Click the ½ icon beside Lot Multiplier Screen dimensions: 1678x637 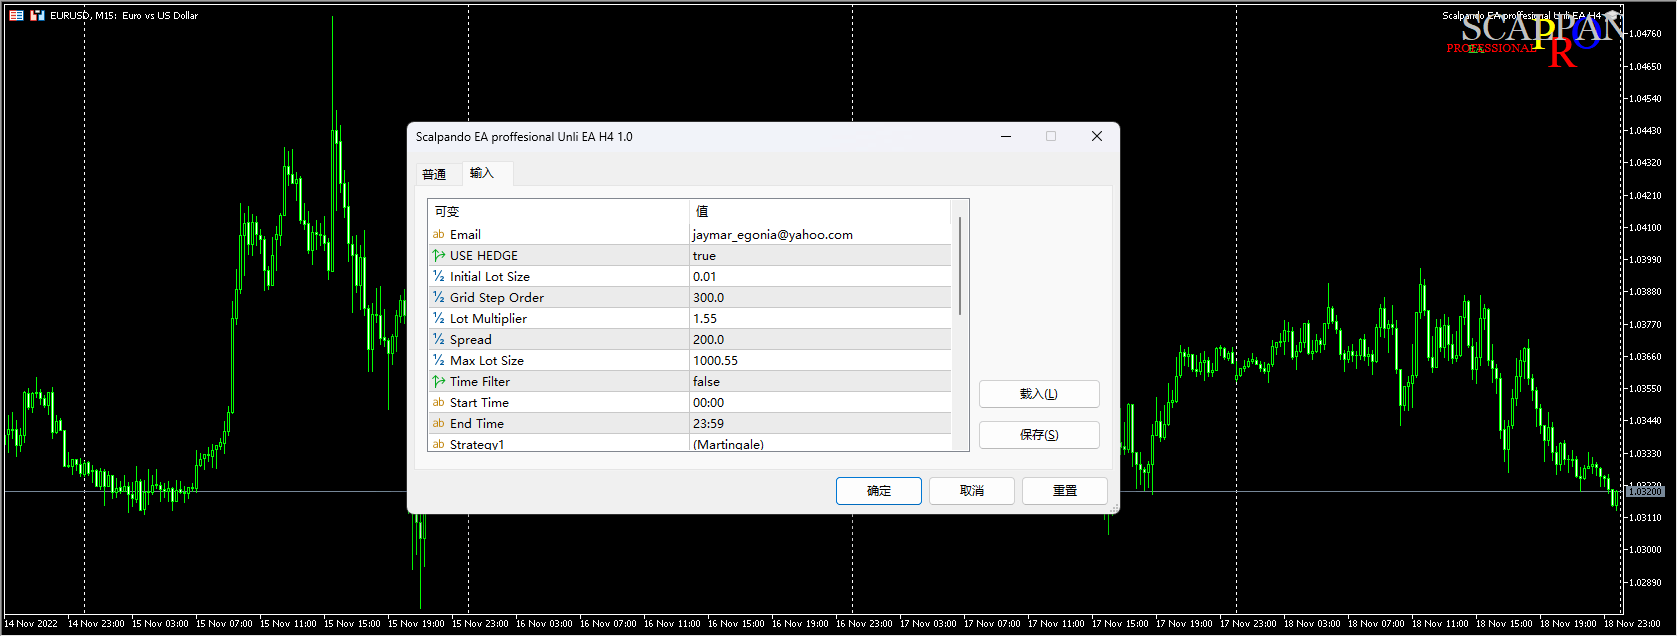coord(438,319)
